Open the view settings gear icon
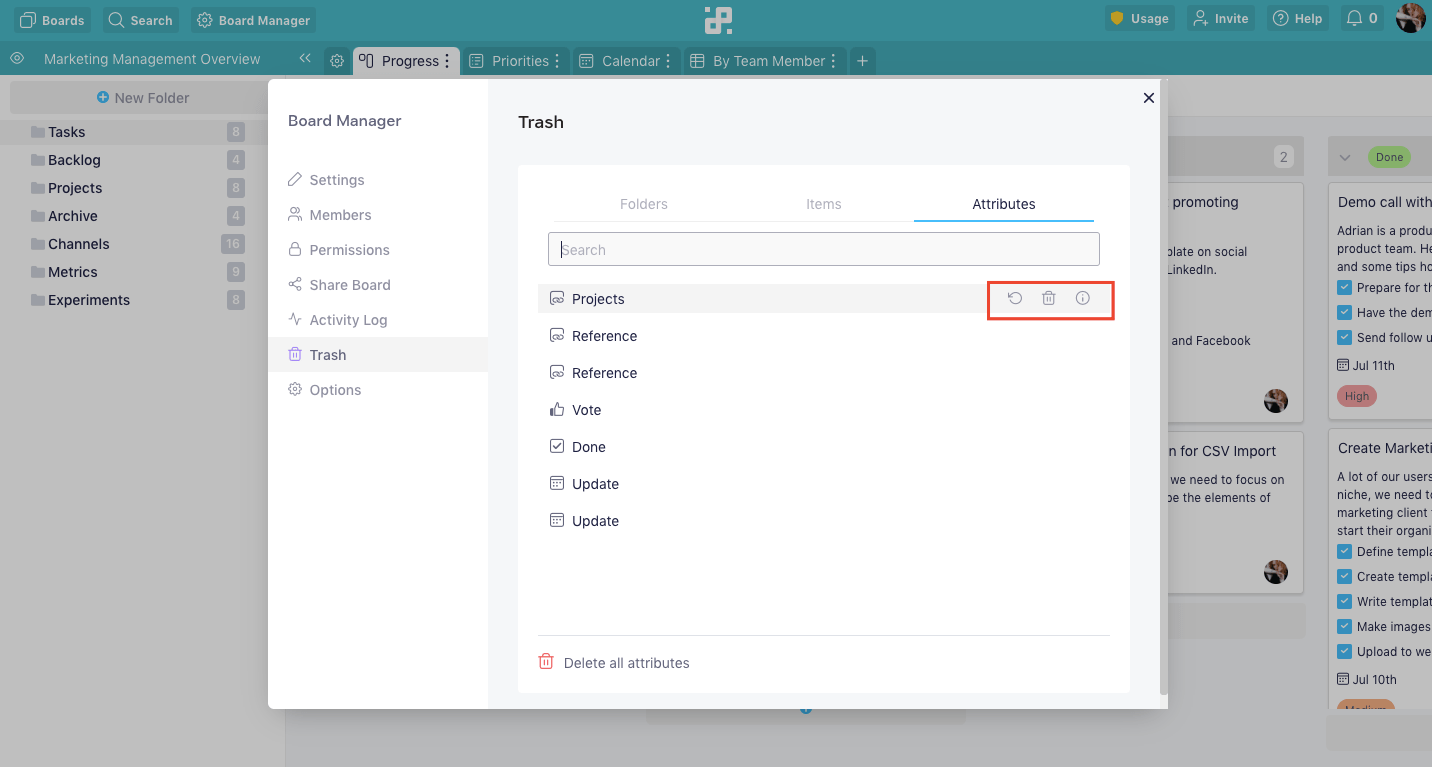 [x=337, y=61]
